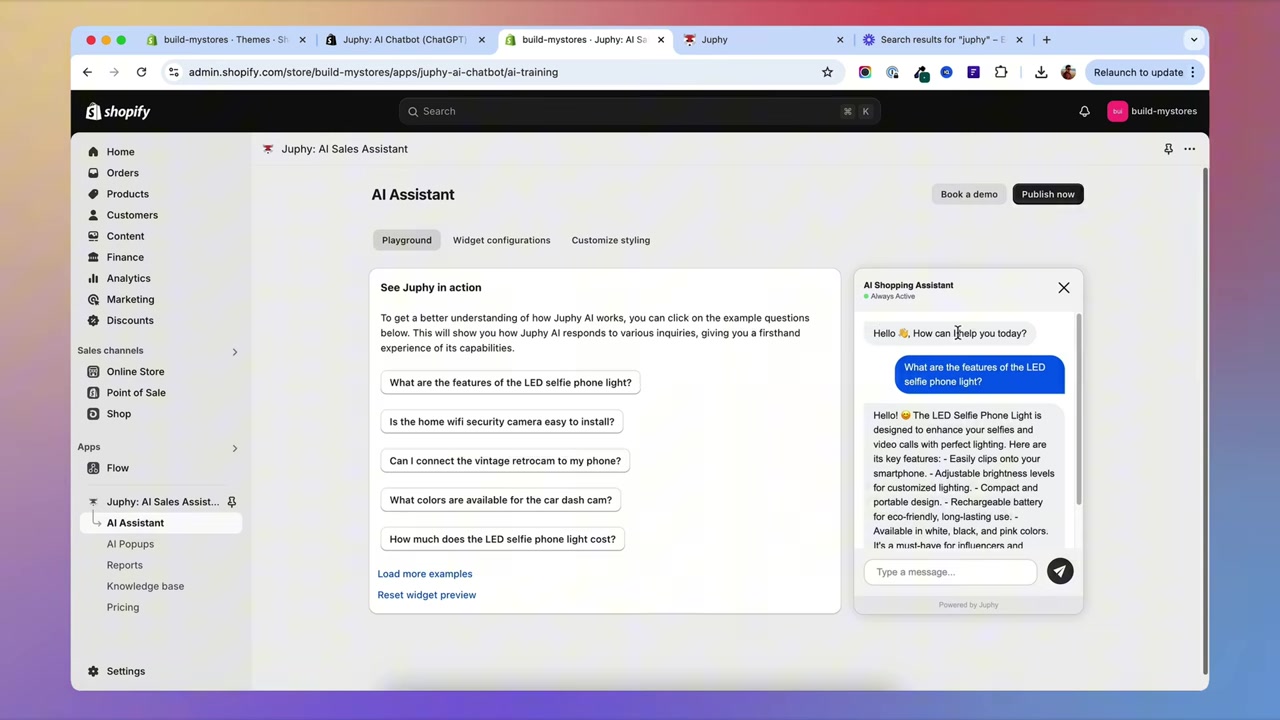Open the tab list dropdown arrow
The image size is (1280, 720).
click(1193, 40)
